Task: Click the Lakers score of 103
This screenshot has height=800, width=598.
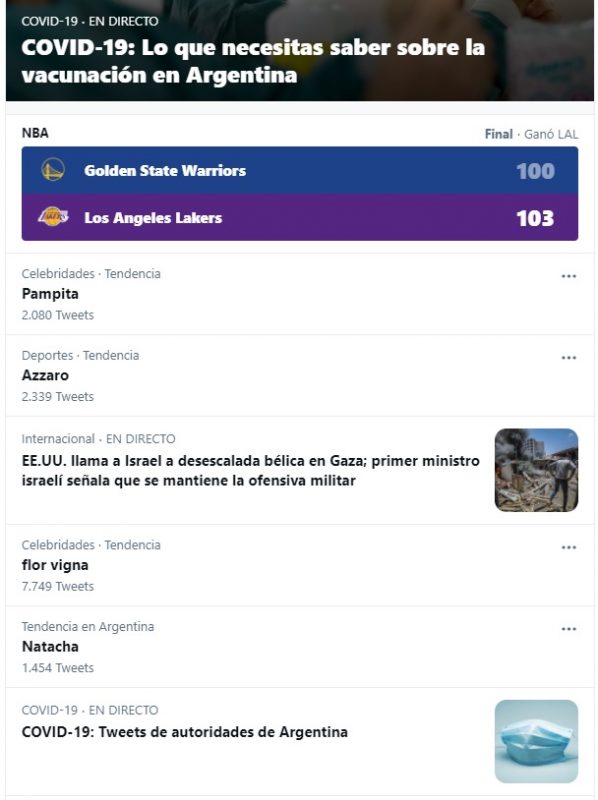Action: click(x=535, y=218)
